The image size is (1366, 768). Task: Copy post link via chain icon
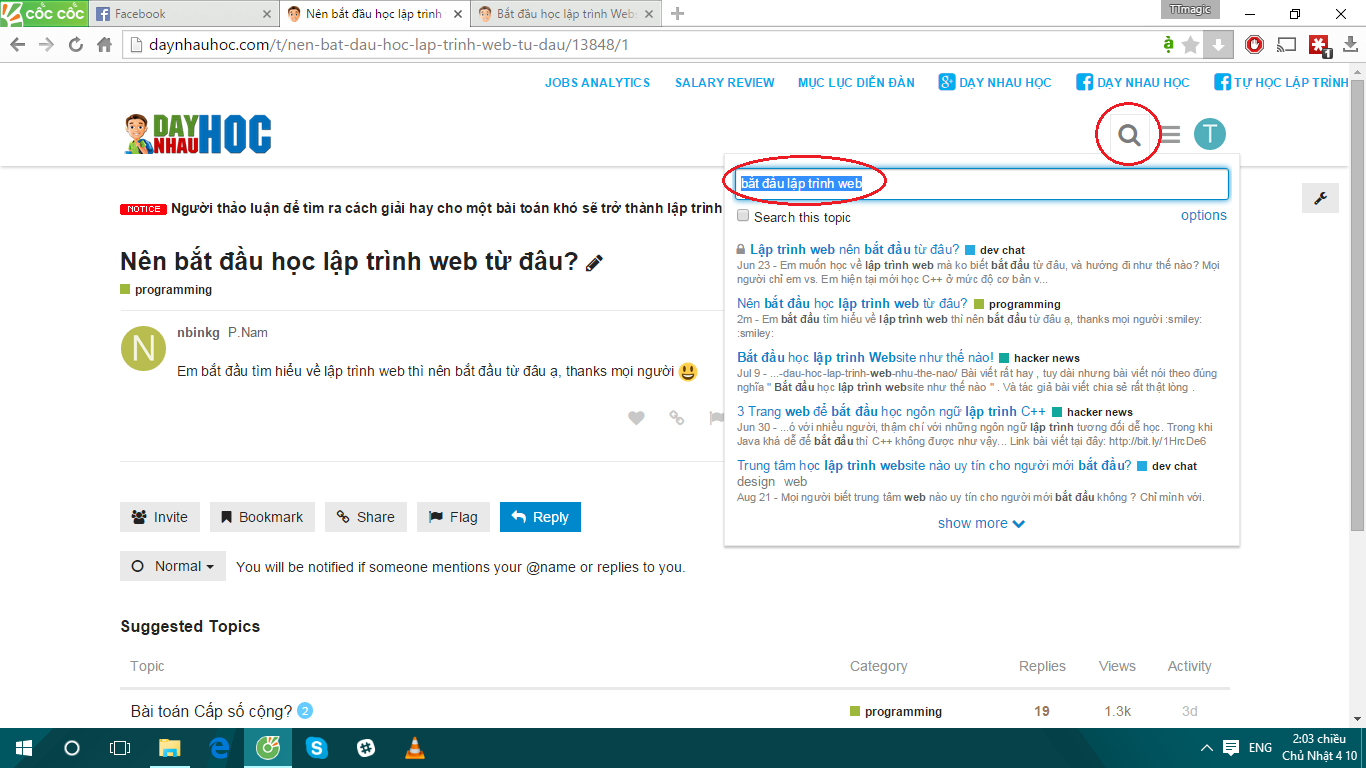click(x=677, y=418)
